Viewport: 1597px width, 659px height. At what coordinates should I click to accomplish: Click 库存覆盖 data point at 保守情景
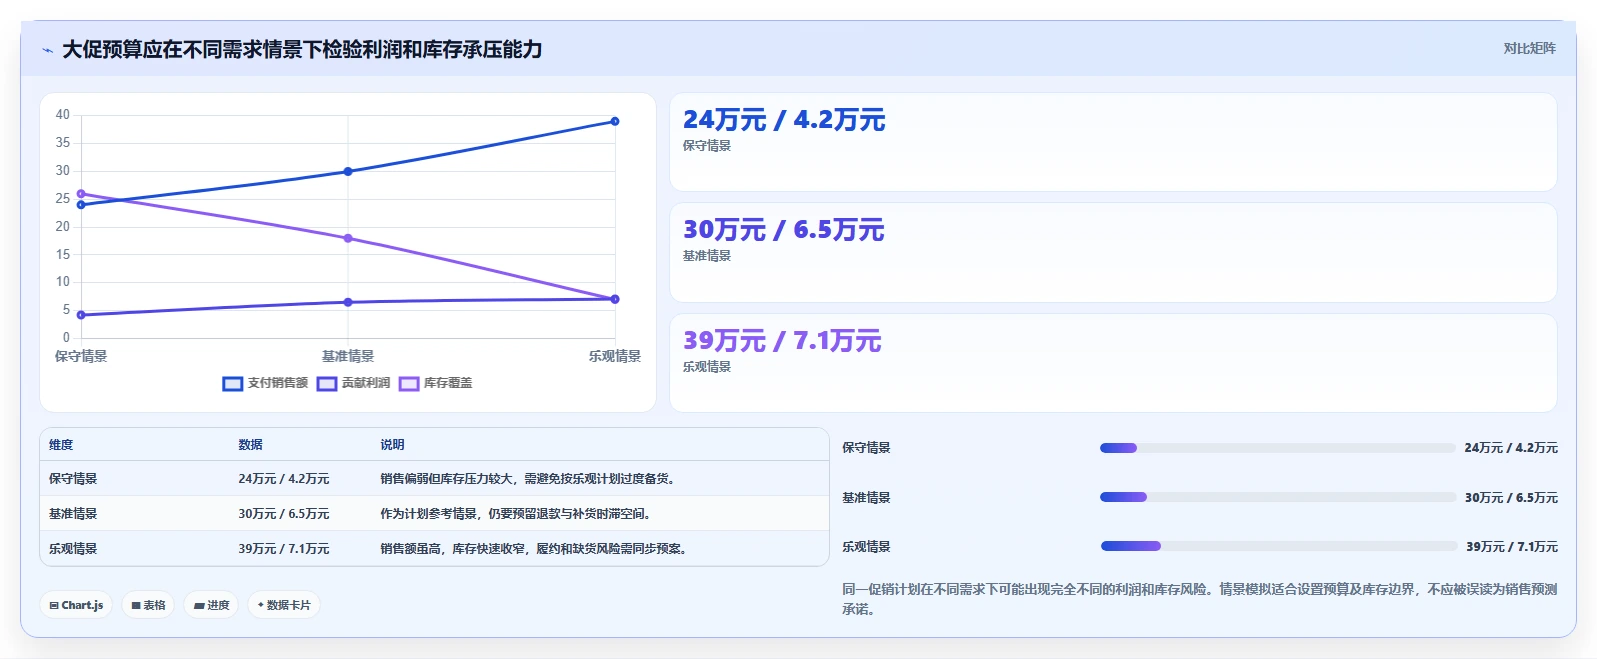tap(81, 194)
